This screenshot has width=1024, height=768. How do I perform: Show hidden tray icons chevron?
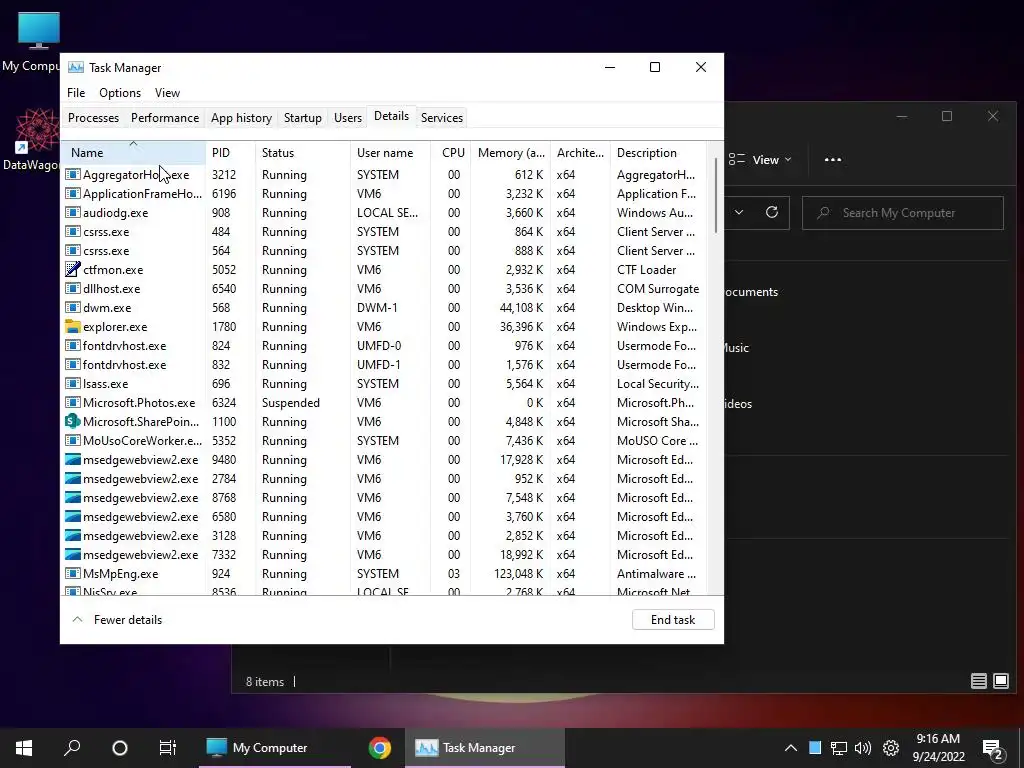click(790, 748)
